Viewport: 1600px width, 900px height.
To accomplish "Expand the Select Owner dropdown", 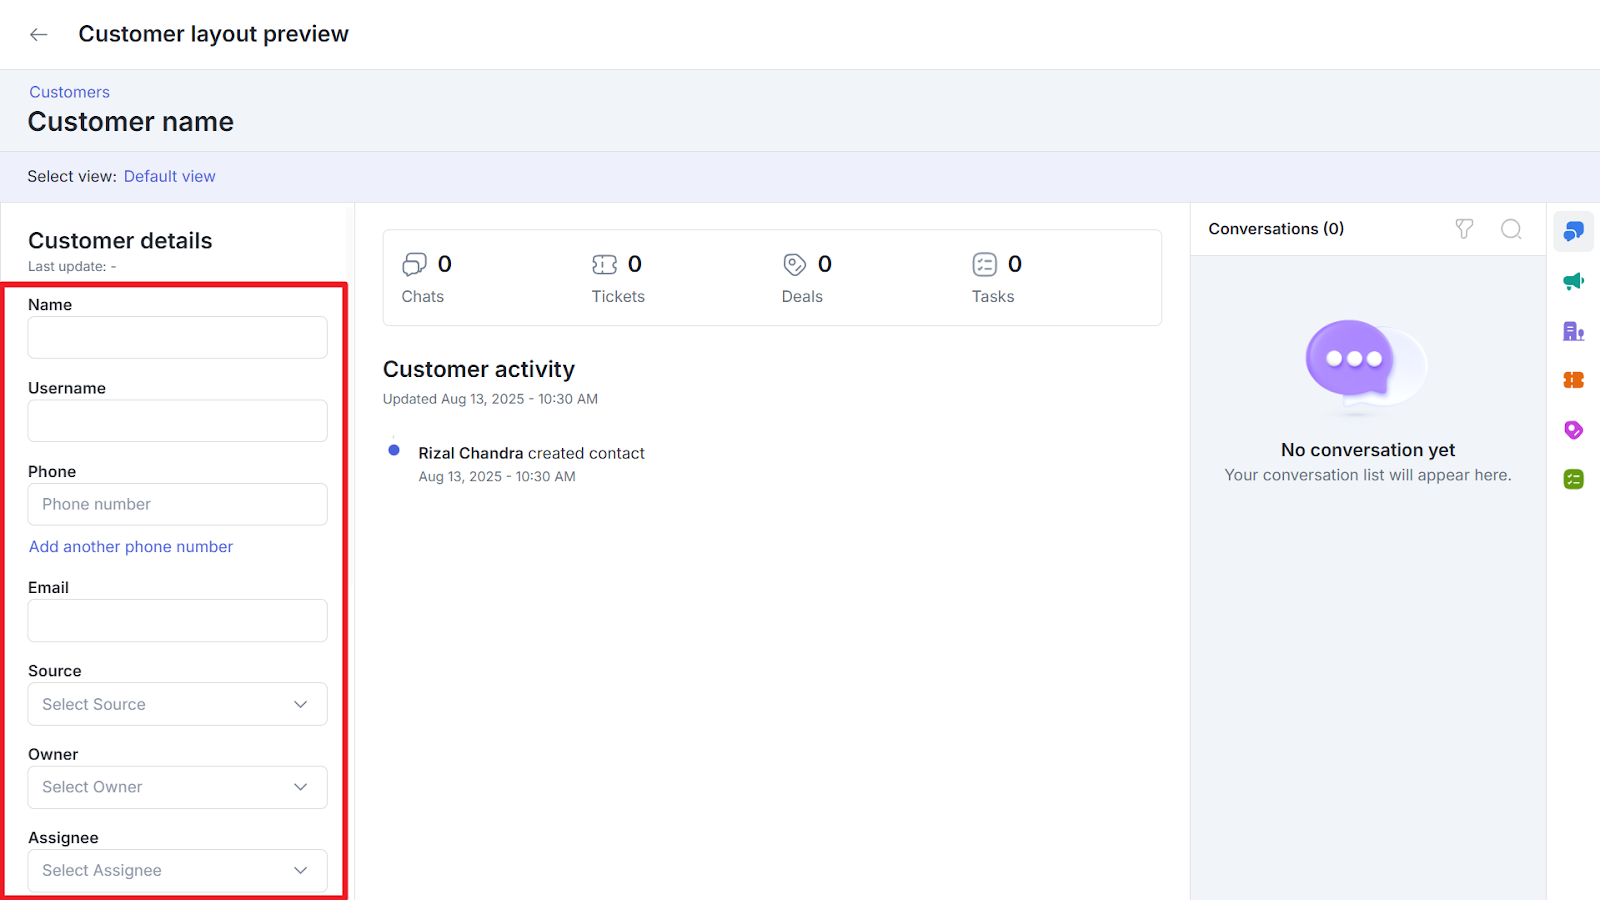I will coord(177,787).
